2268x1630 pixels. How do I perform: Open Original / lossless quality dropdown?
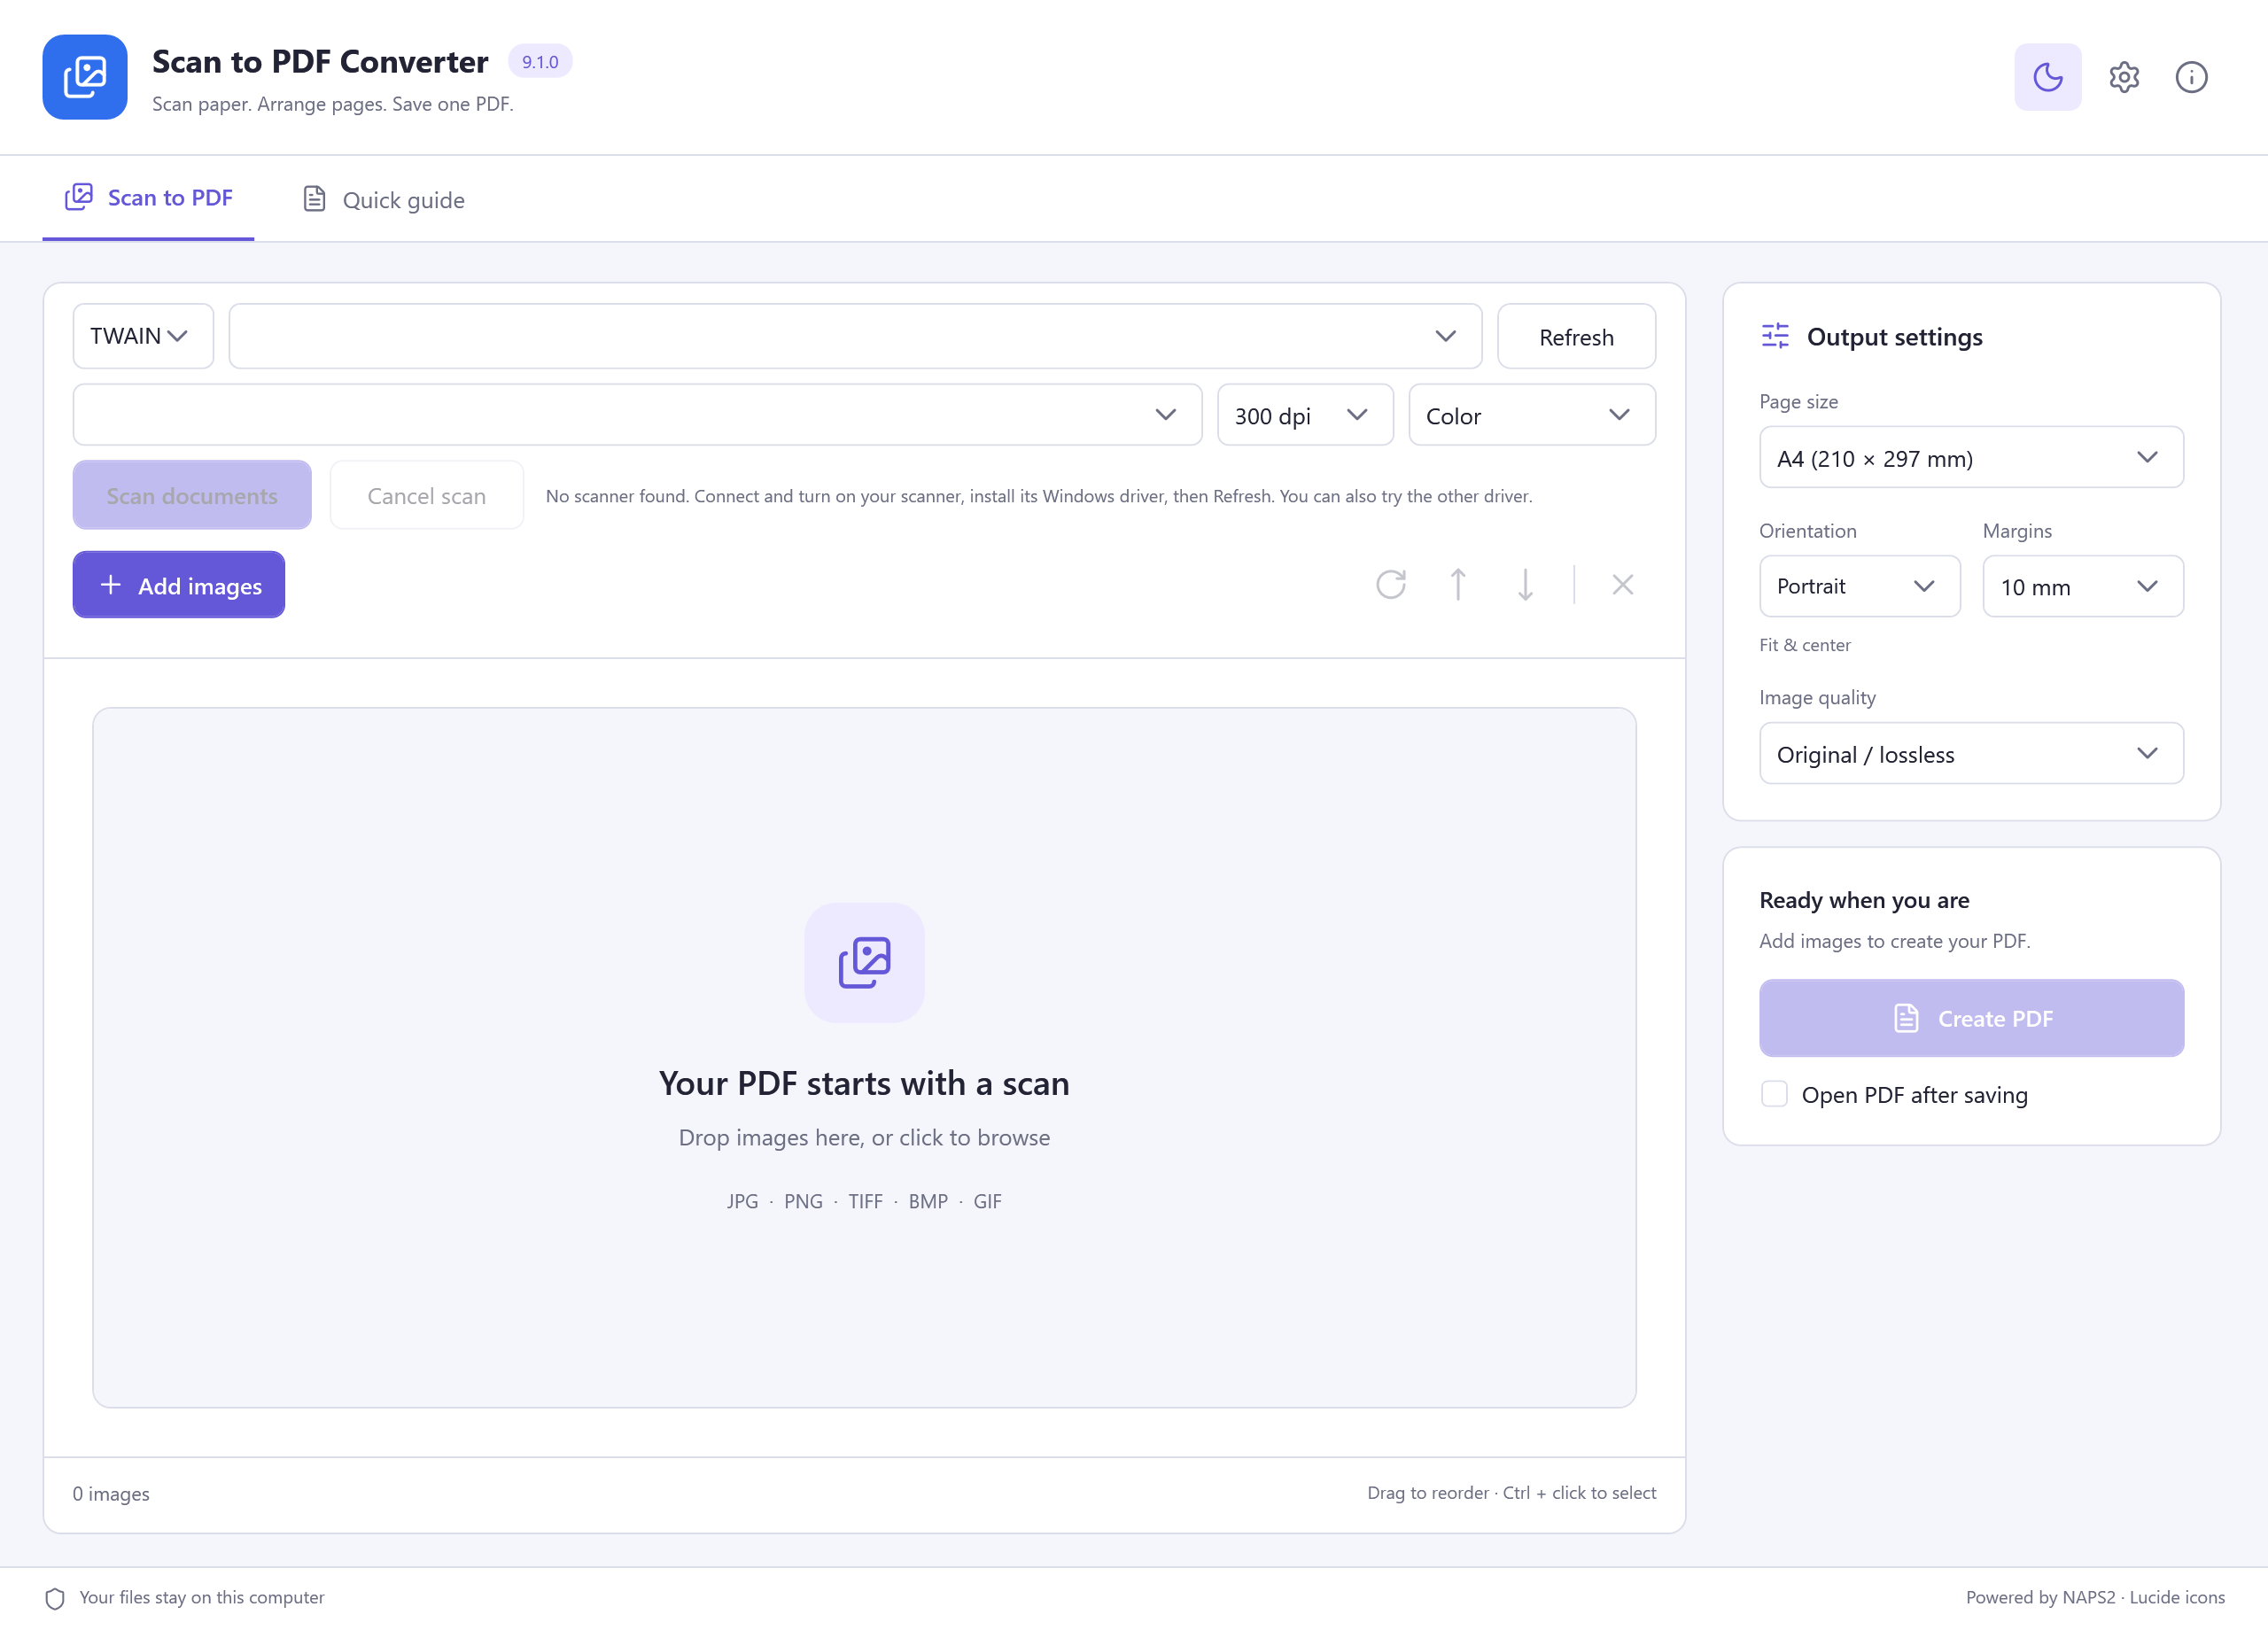tap(1971, 754)
